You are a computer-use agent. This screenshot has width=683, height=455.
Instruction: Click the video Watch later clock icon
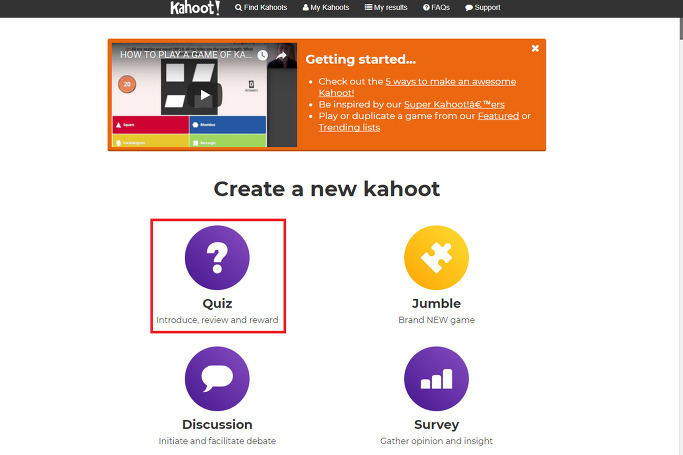[262, 55]
